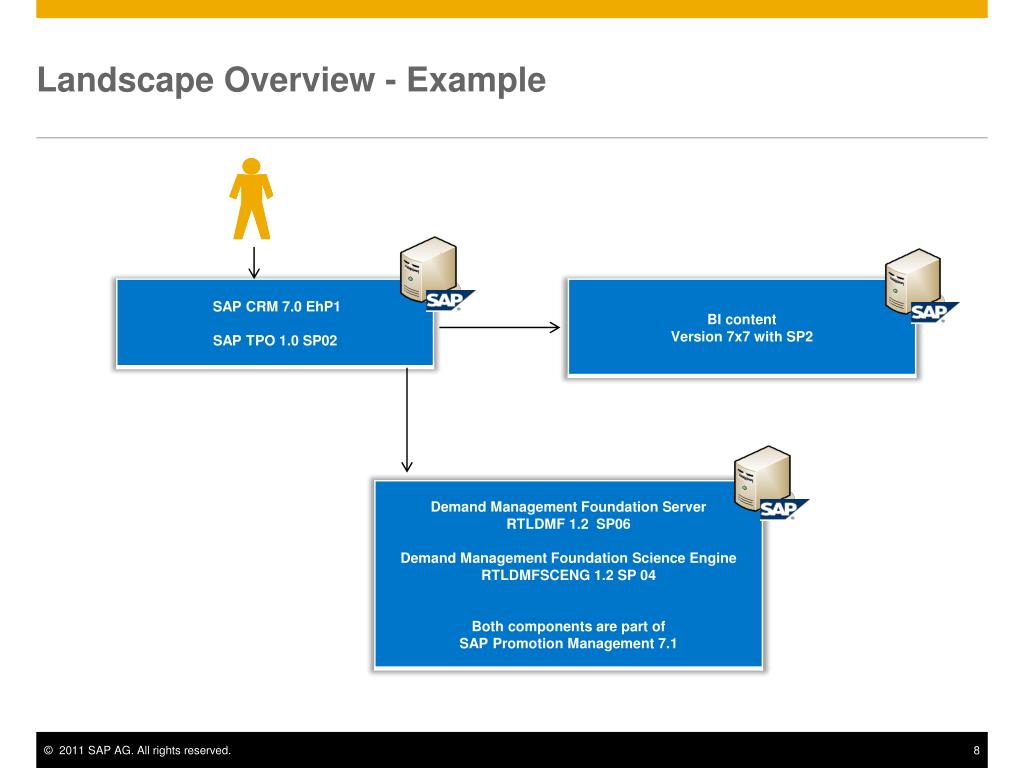Click 'Demand Management Foundation Server' text
Image resolution: width=1024 pixels, height=768 pixels.
pyautogui.click(x=568, y=507)
